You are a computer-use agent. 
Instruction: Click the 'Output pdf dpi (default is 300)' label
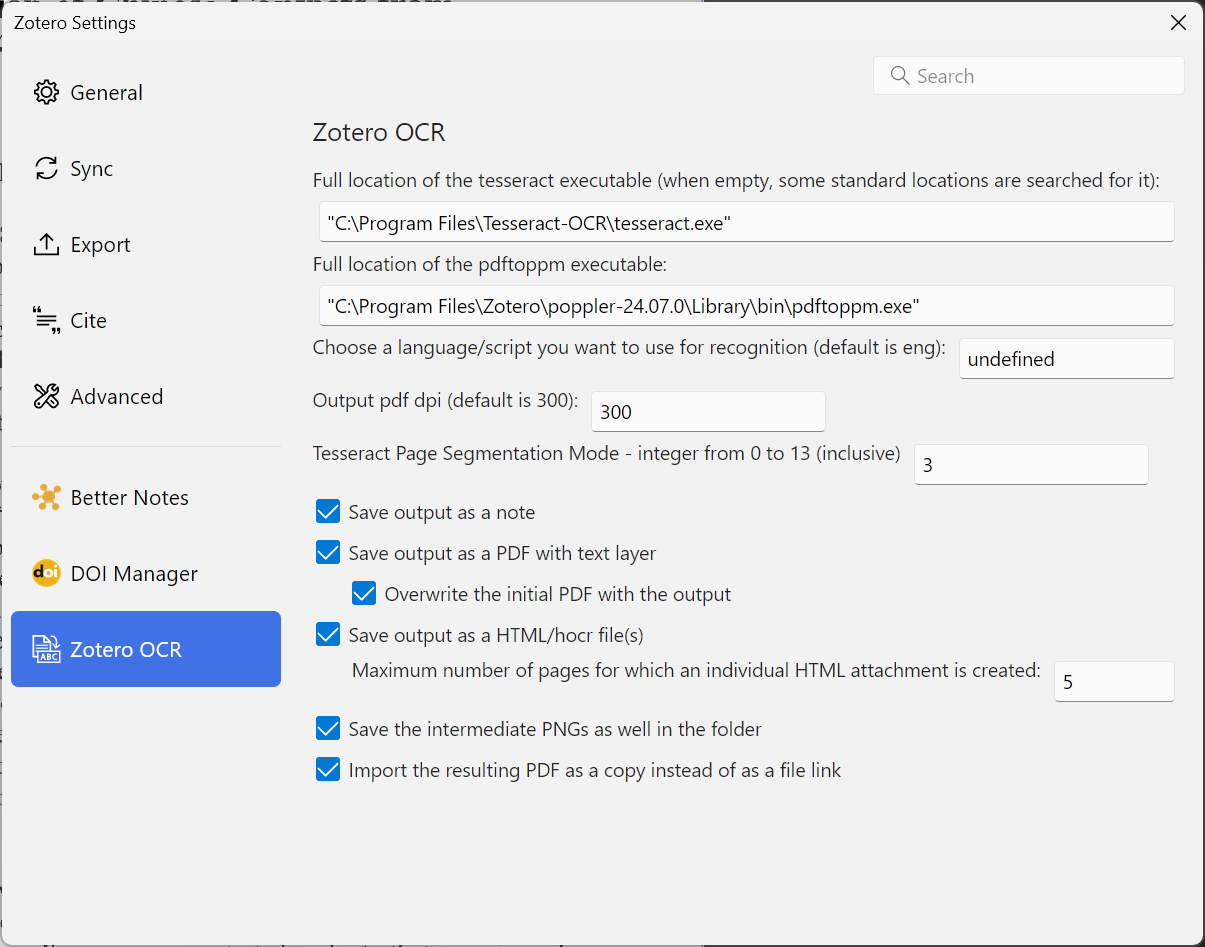click(446, 400)
